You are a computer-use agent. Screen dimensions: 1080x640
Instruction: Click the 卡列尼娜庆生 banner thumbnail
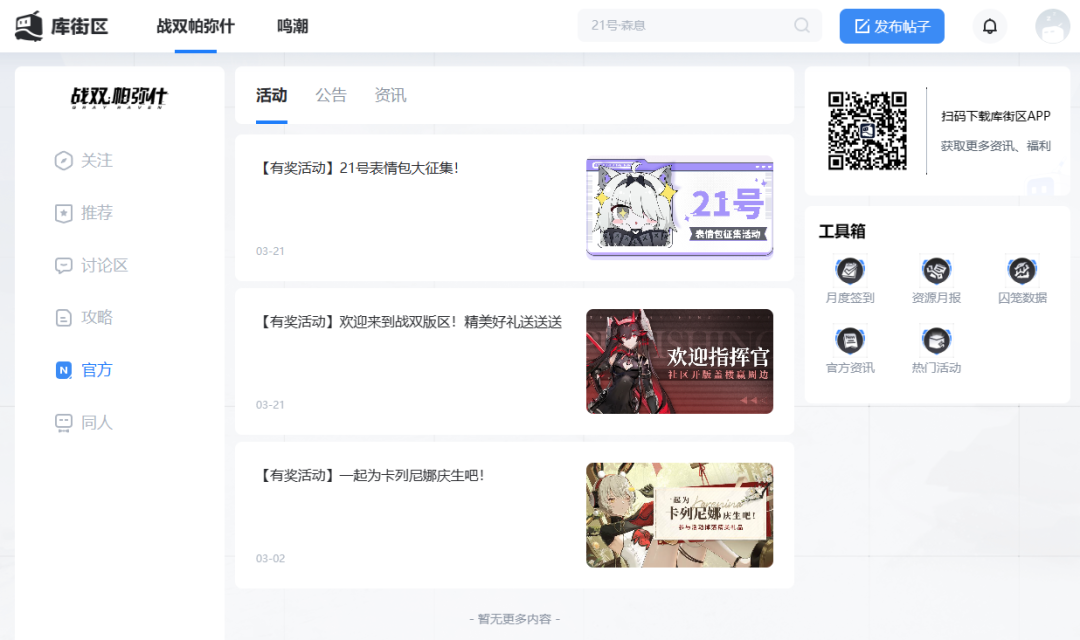[x=679, y=515]
